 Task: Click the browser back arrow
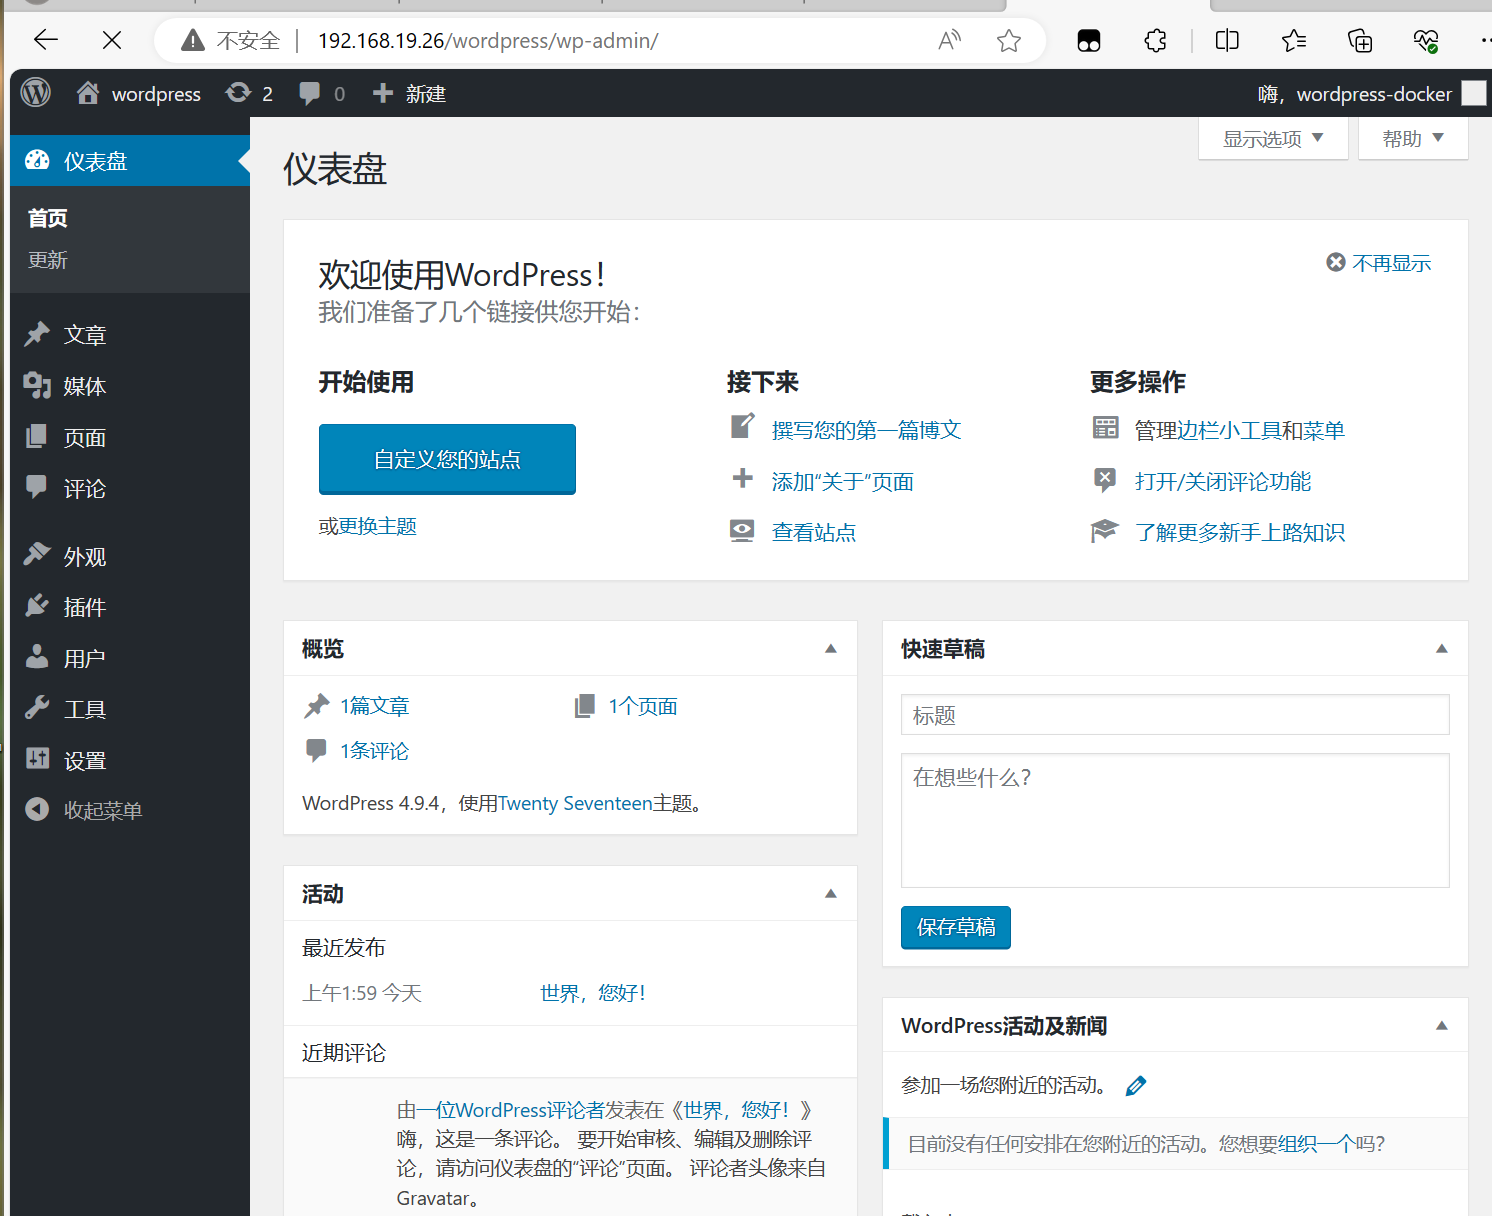tap(46, 40)
